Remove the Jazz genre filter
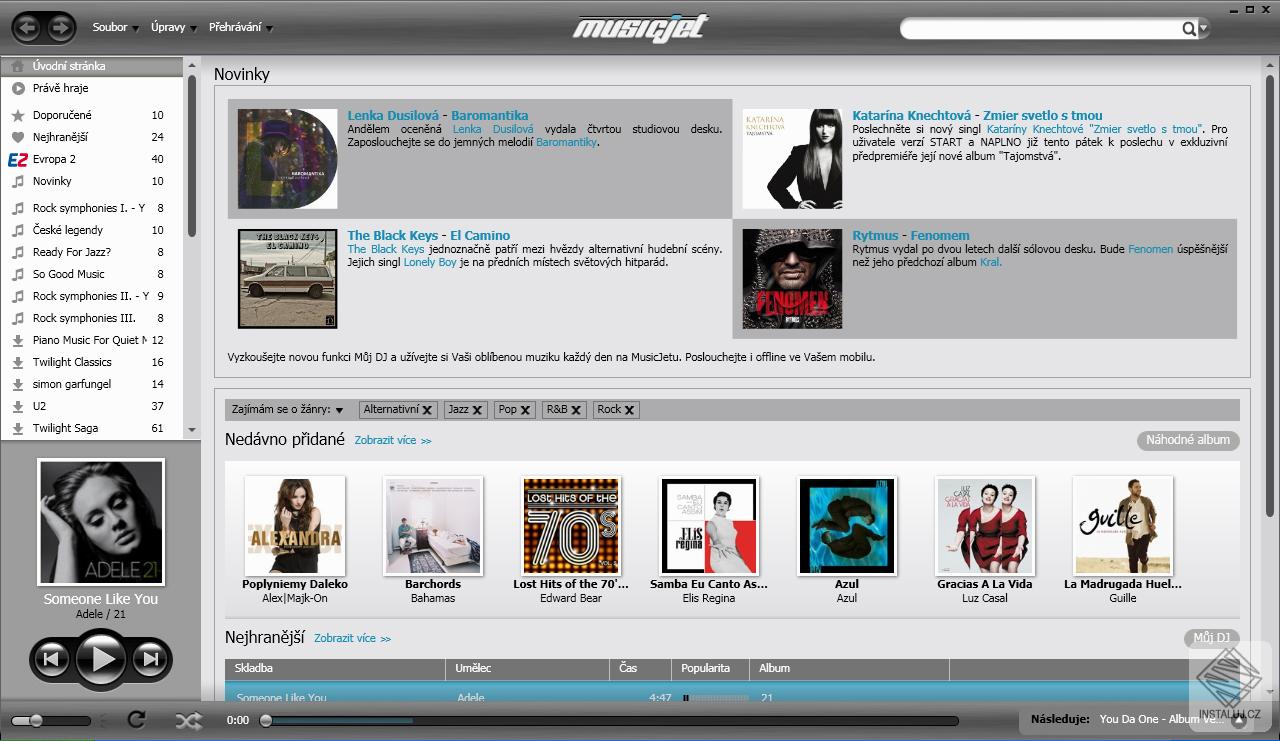Viewport: 1280px width, 741px height. point(479,409)
